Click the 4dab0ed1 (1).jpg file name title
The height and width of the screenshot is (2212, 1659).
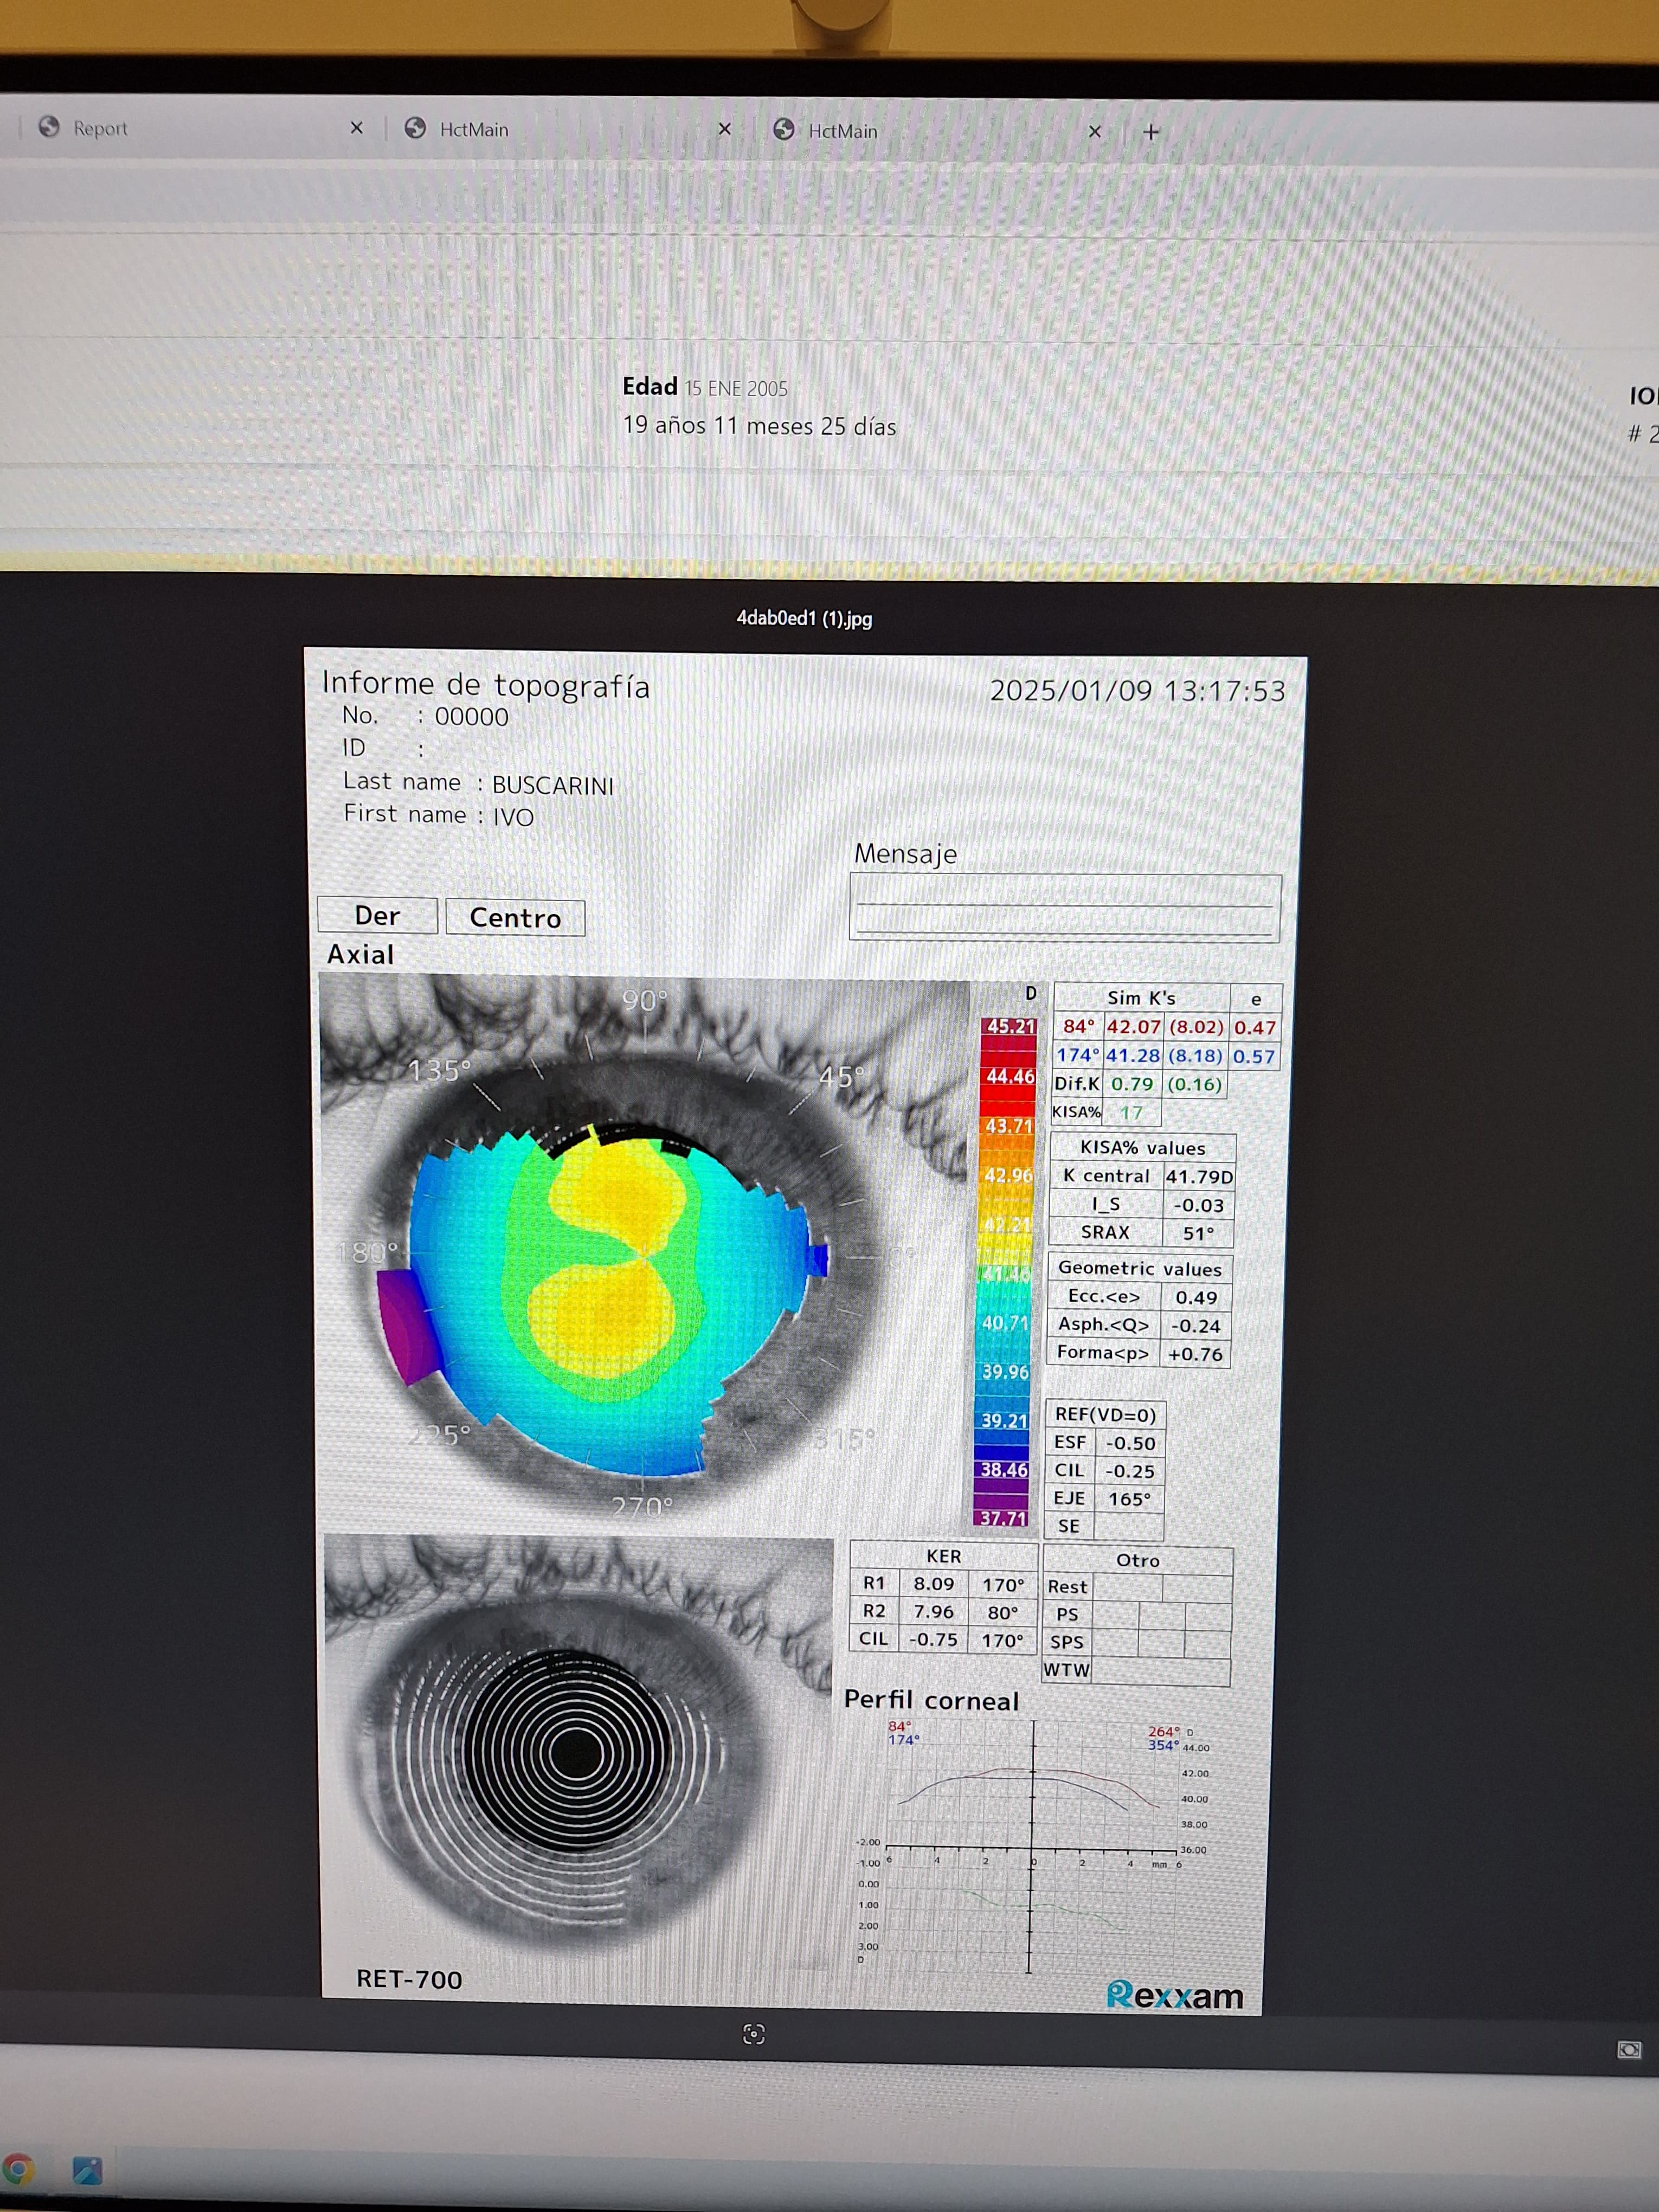tap(804, 618)
